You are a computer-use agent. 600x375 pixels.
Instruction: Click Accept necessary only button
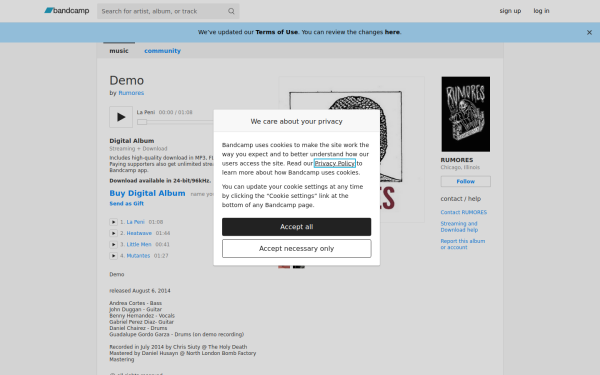pyautogui.click(x=297, y=249)
